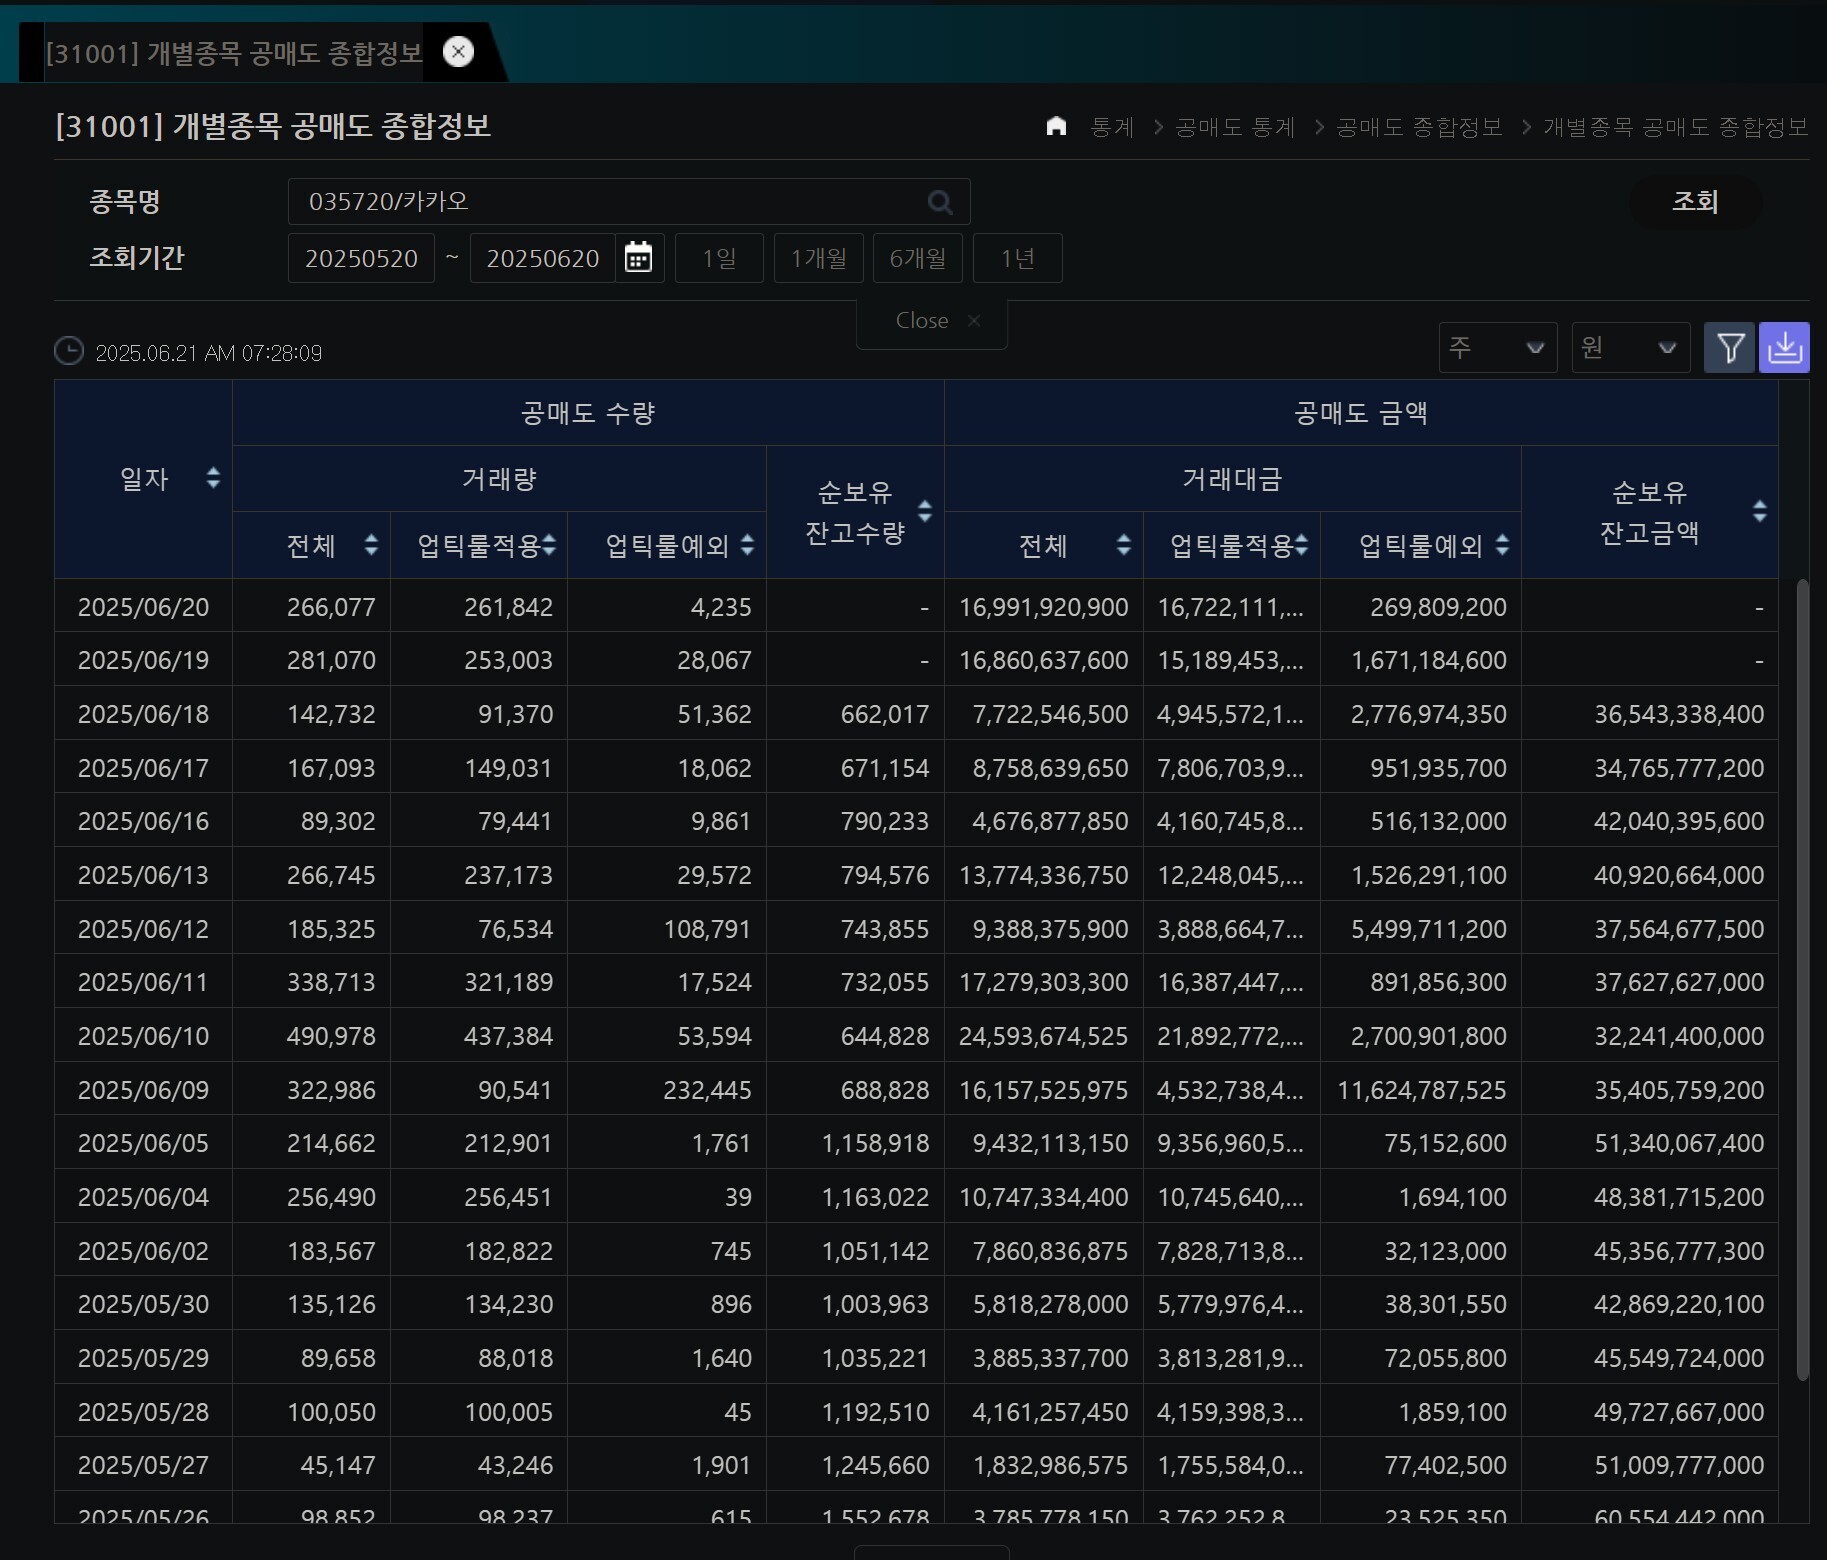Open 공매도 통계 breadcrumb link

tap(1235, 127)
